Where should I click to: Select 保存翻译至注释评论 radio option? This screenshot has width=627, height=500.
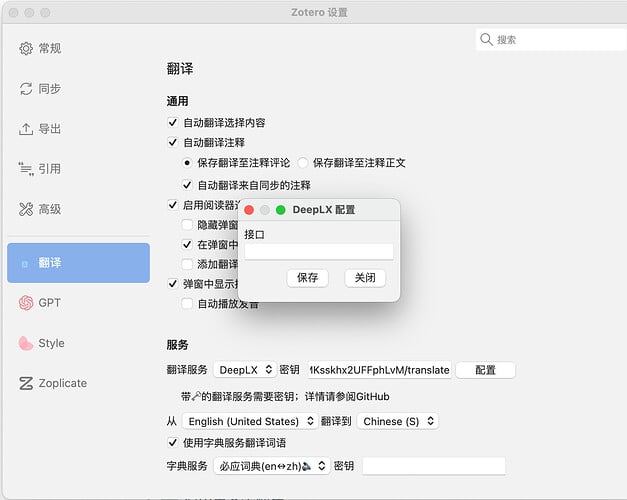(x=187, y=163)
